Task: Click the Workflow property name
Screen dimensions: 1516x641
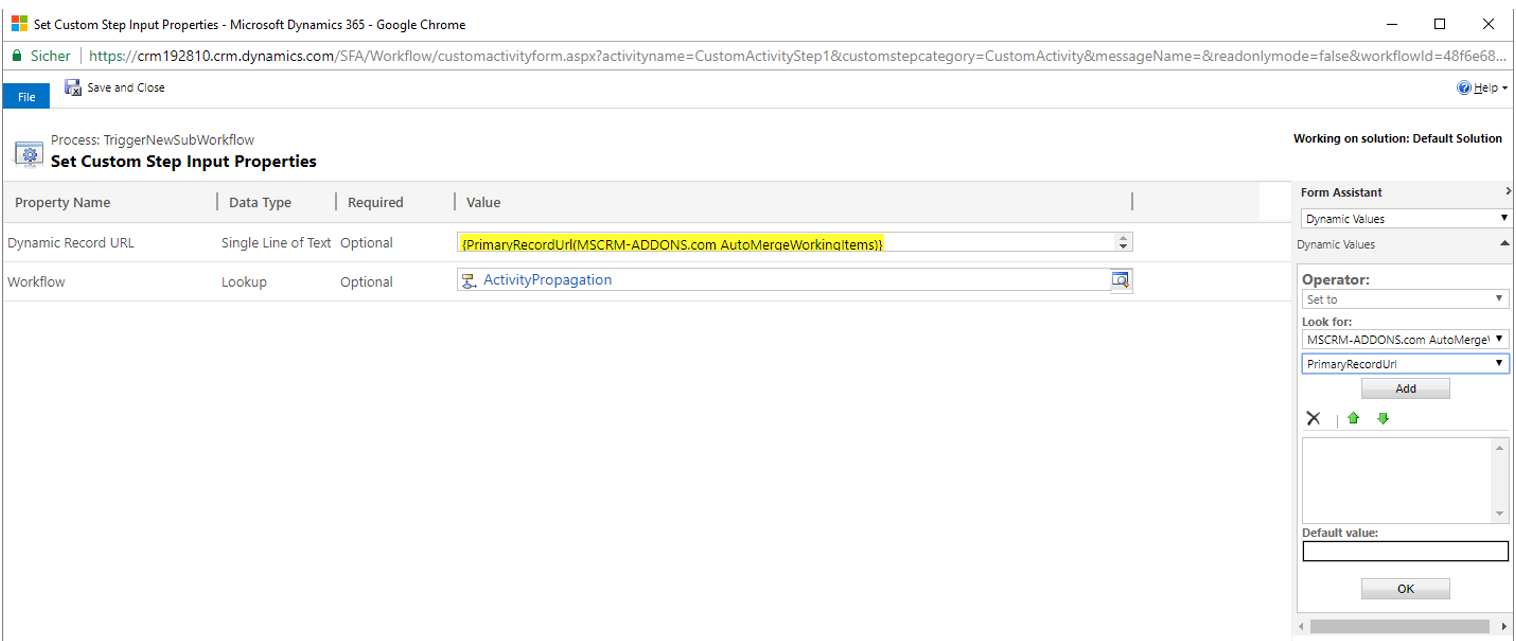Action: coord(36,282)
